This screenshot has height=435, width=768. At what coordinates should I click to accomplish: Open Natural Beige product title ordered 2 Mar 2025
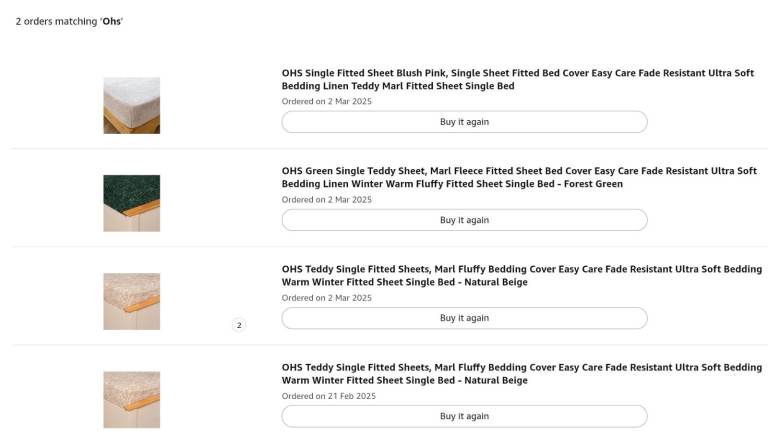pyautogui.click(x=522, y=275)
